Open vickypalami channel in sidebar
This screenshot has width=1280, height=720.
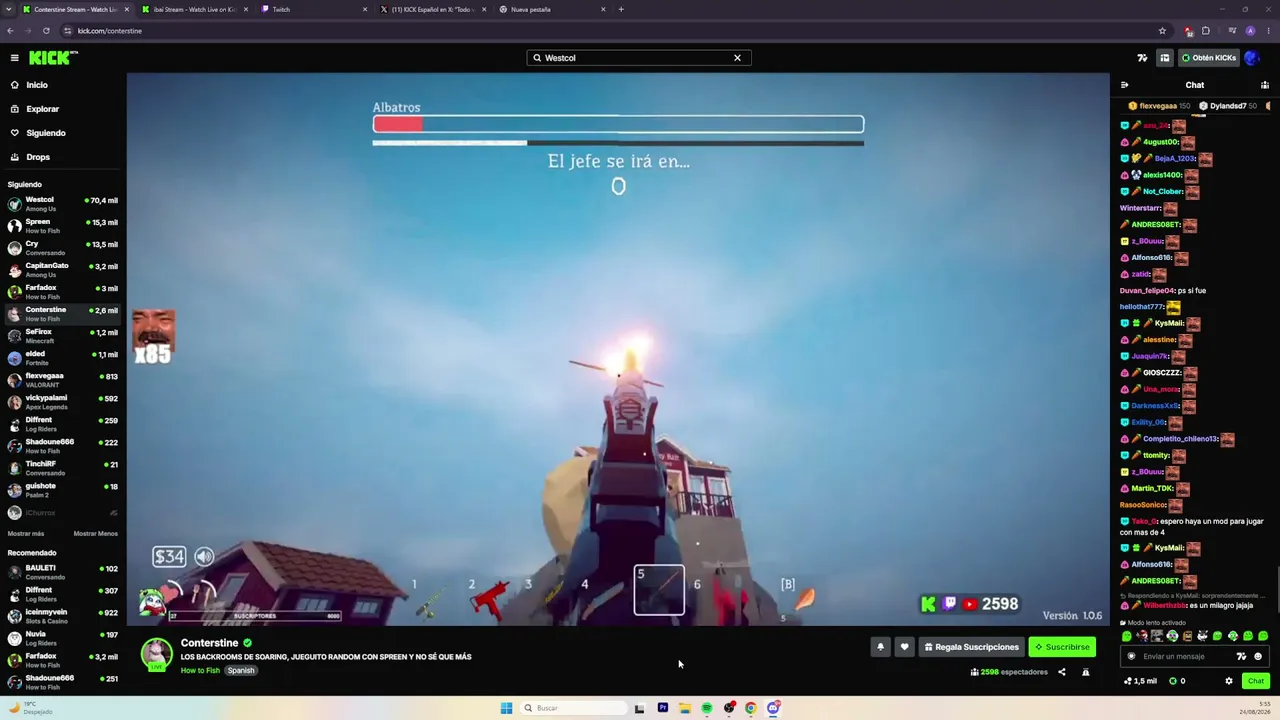tap(62, 402)
